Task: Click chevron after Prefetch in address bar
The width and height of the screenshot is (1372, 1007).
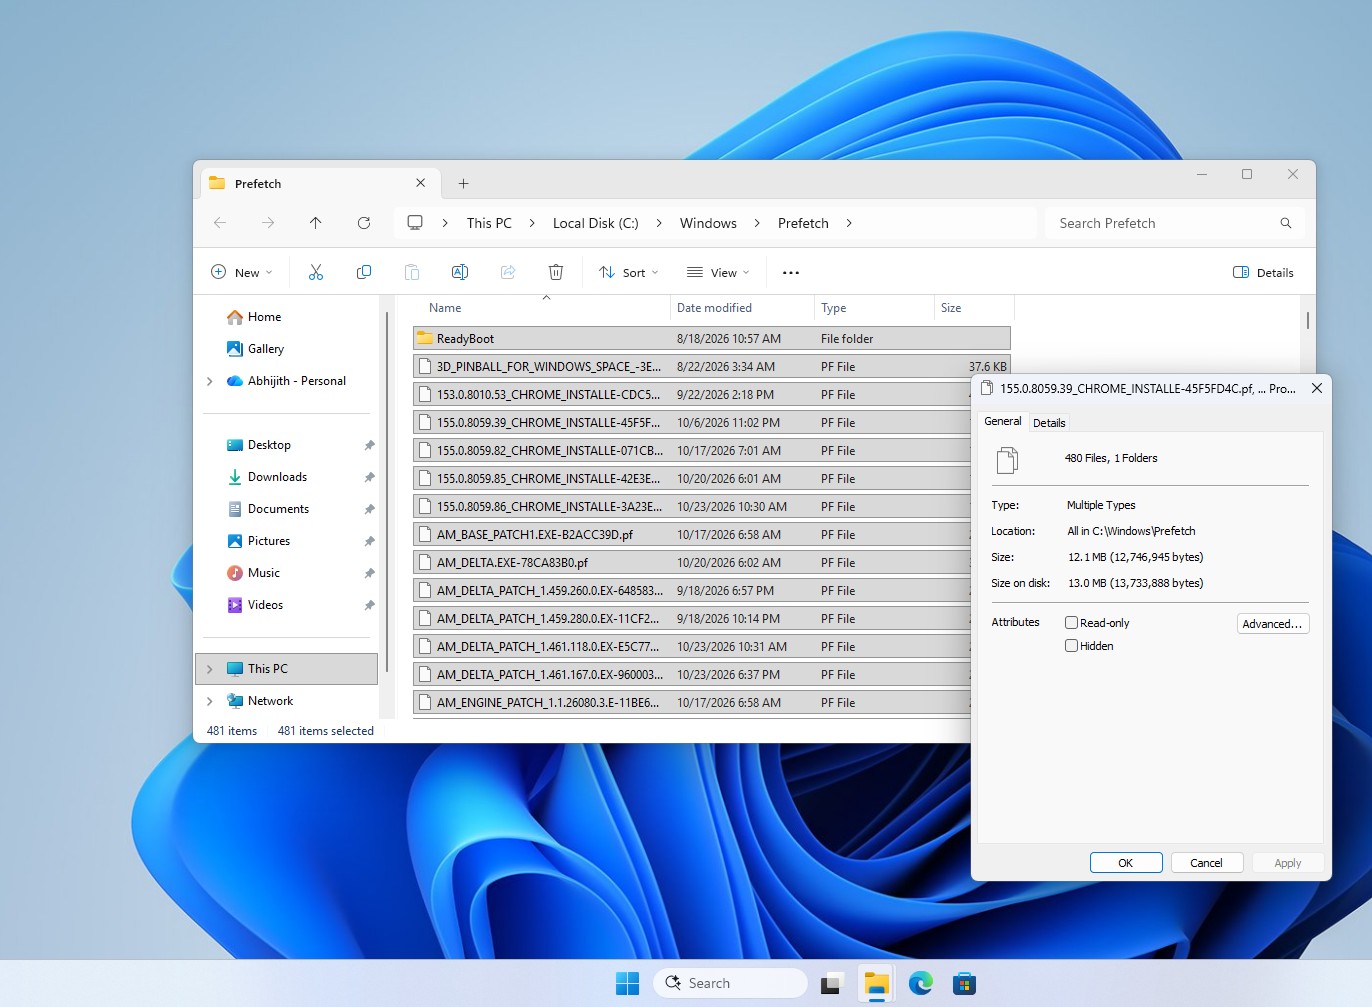Action: click(849, 223)
